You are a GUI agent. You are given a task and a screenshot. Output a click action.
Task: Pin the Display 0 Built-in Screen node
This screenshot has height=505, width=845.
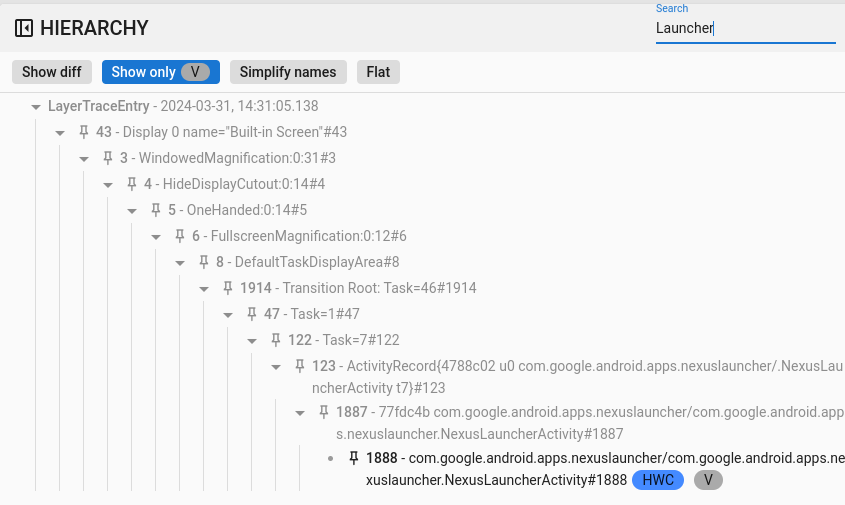tap(84, 132)
